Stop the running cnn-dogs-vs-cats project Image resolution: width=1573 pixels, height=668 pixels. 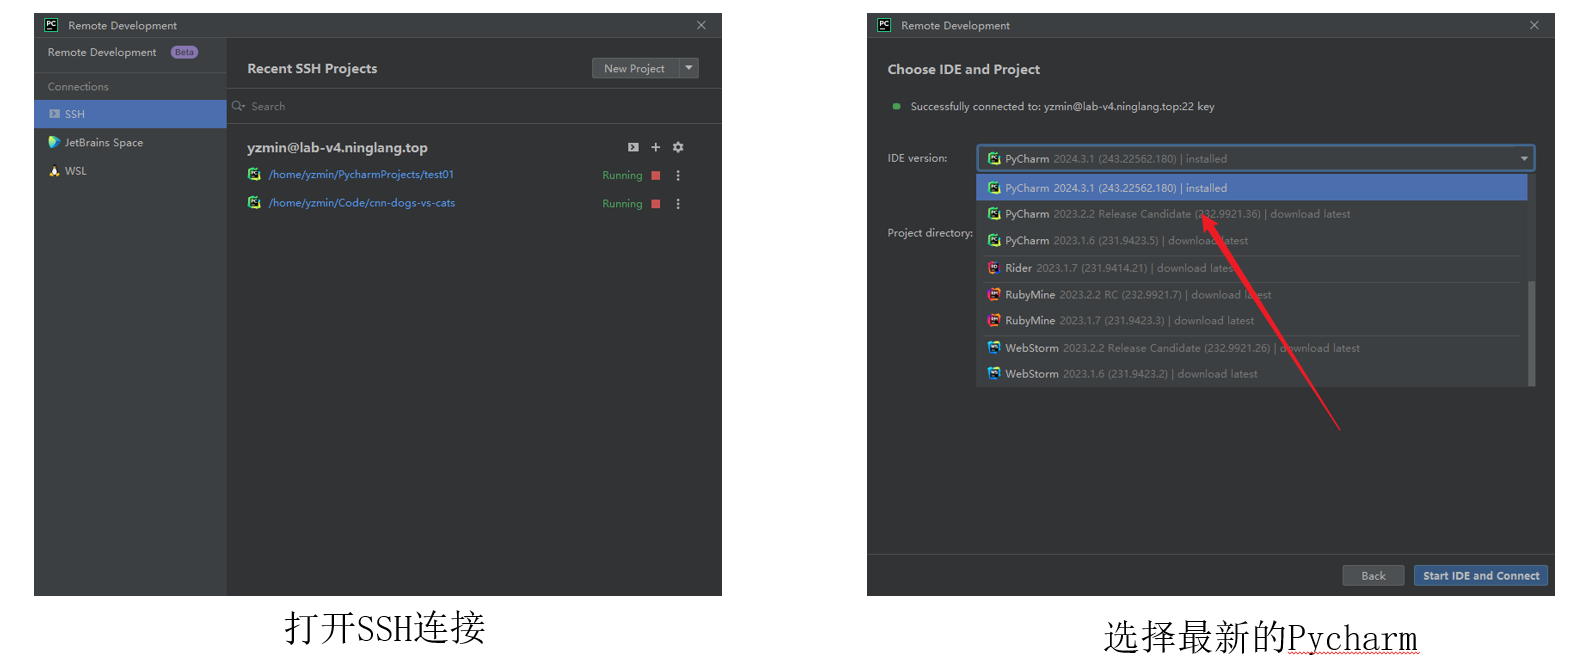[x=656, y=204]
